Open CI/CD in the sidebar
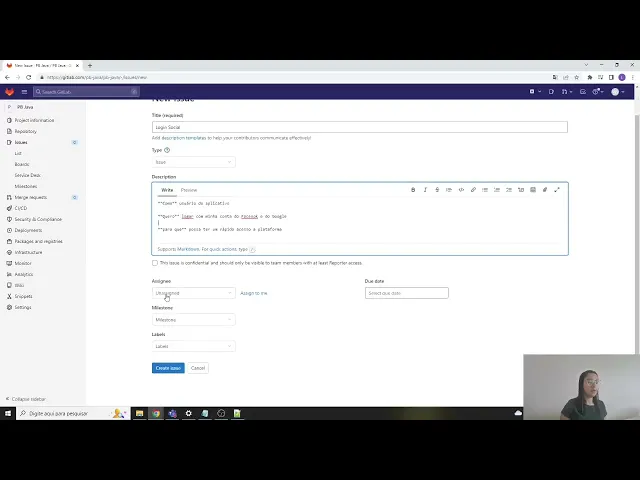The image size is (640, 480). point(21,208)
